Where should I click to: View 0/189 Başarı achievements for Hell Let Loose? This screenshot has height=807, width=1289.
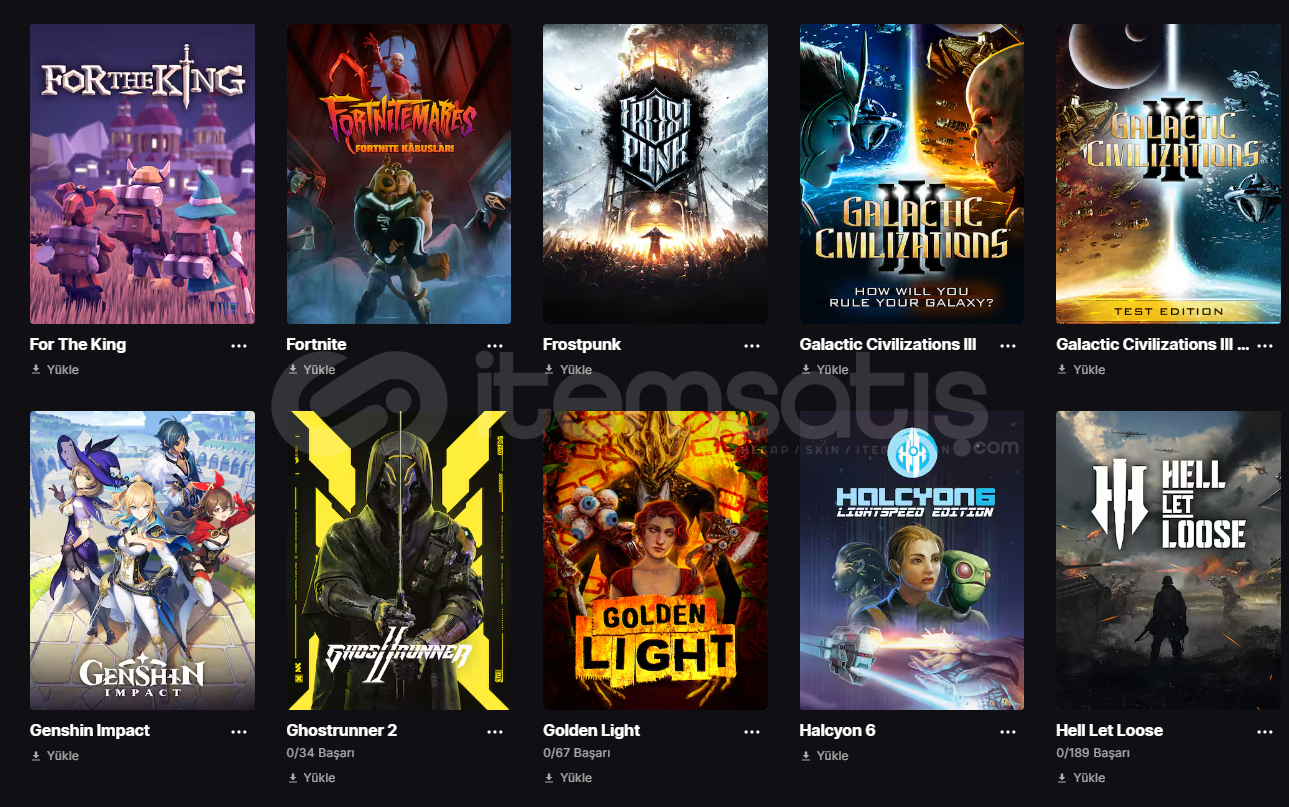pyautogui.click(x=1093, y=753)
